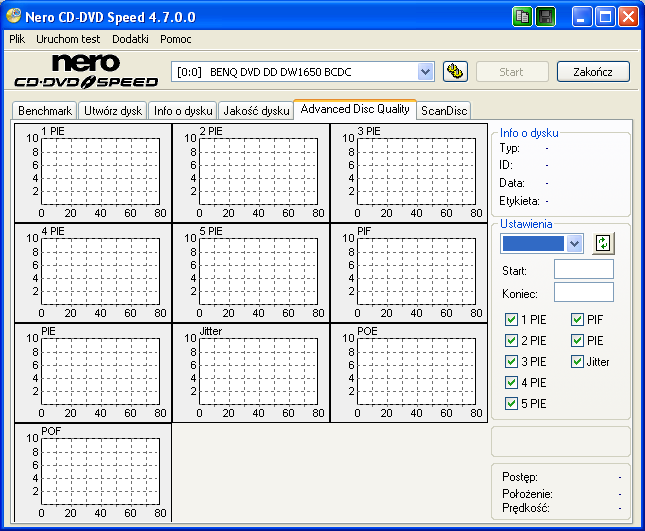This screenshot has width=645, height=531.
Task: Close the Nero CD-DVD Speed window
Action: click(628, 17)
